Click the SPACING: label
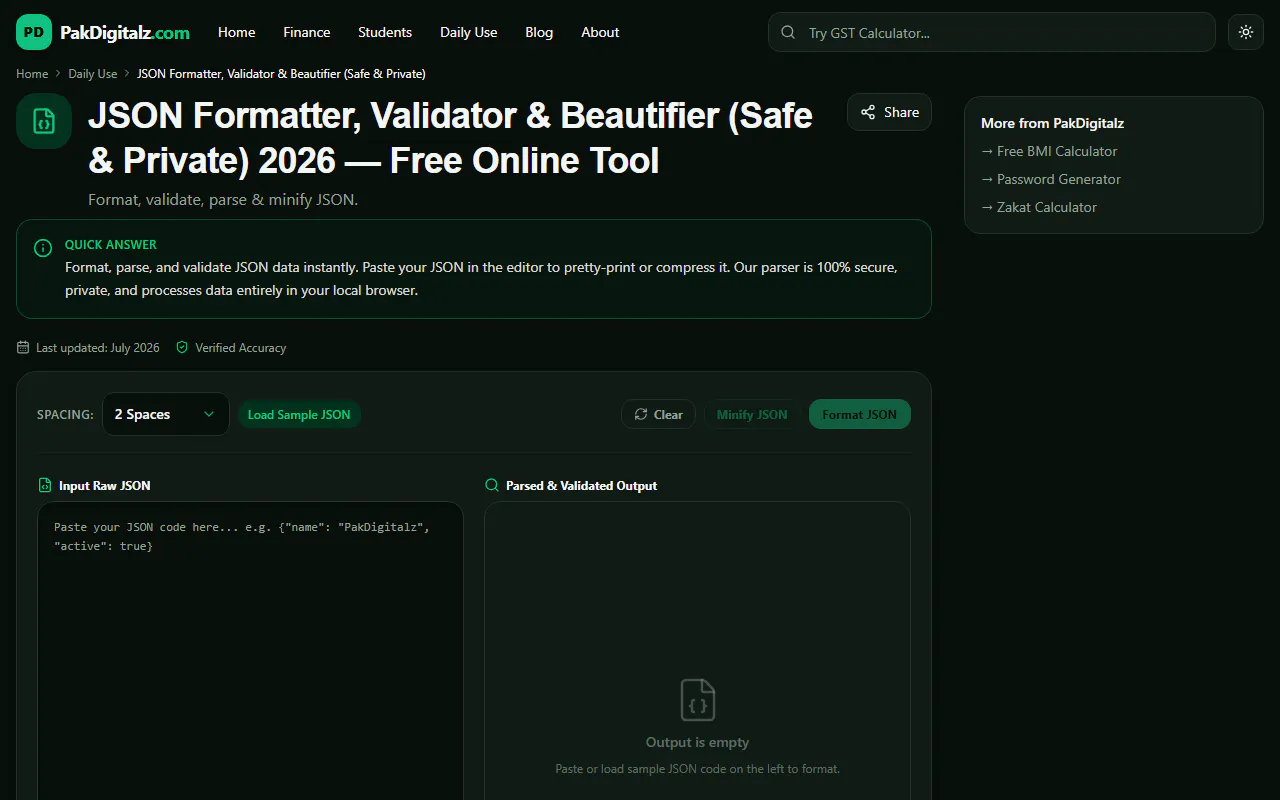The image size is (1280, 800). pyautogui.click(x=65, y=414)
